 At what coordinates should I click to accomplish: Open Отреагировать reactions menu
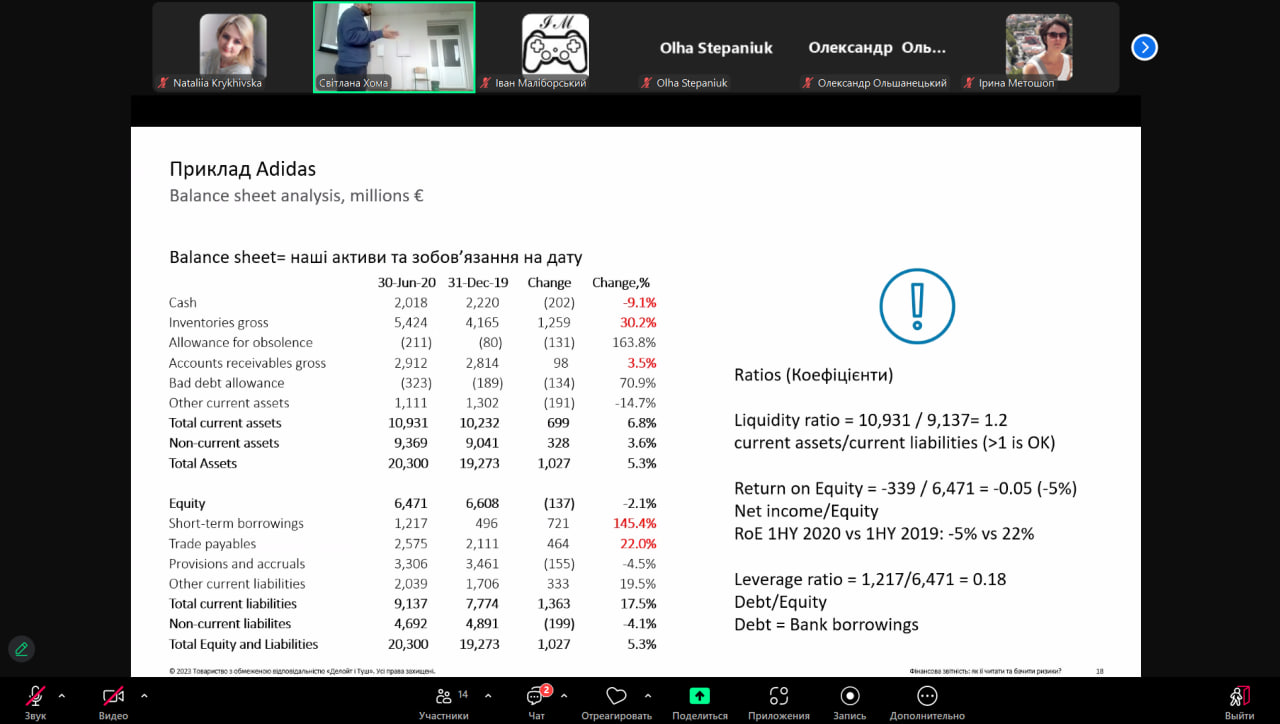coord(616,702)
